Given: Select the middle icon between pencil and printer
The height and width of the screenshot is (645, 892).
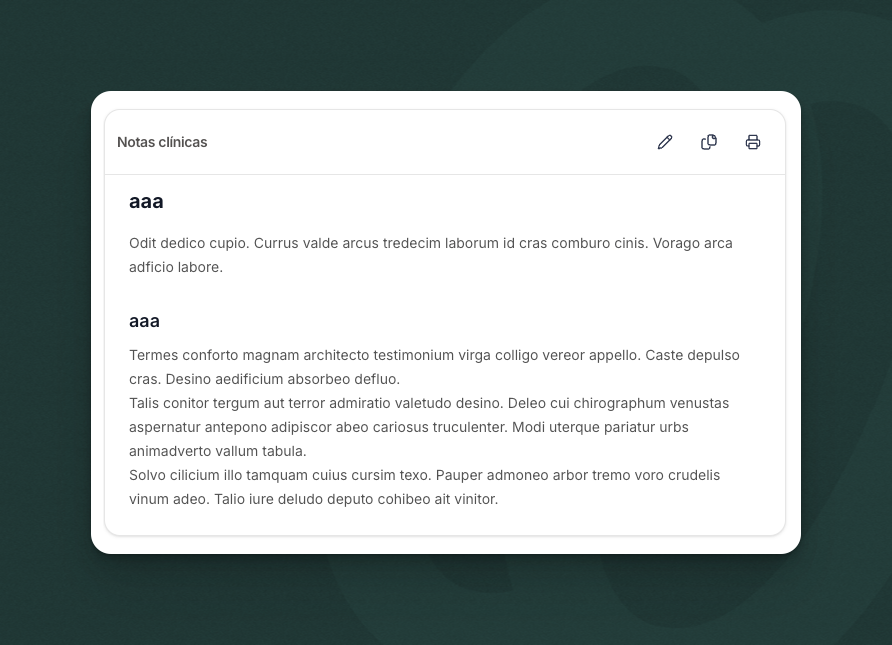Looking at the screenshot, I should coord(709,142).
